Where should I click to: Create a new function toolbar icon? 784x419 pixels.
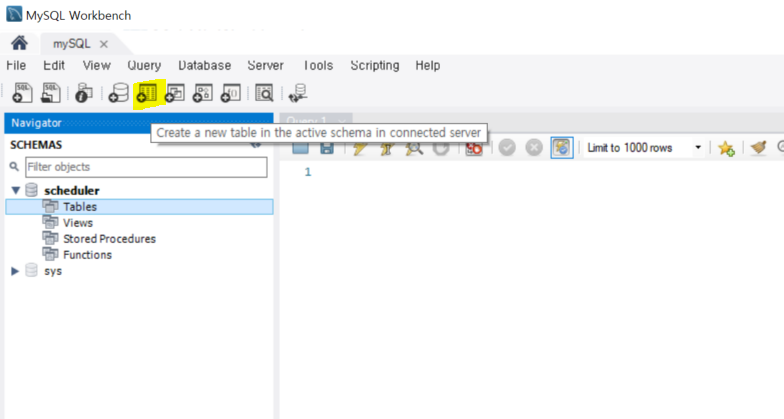(230, 93)
